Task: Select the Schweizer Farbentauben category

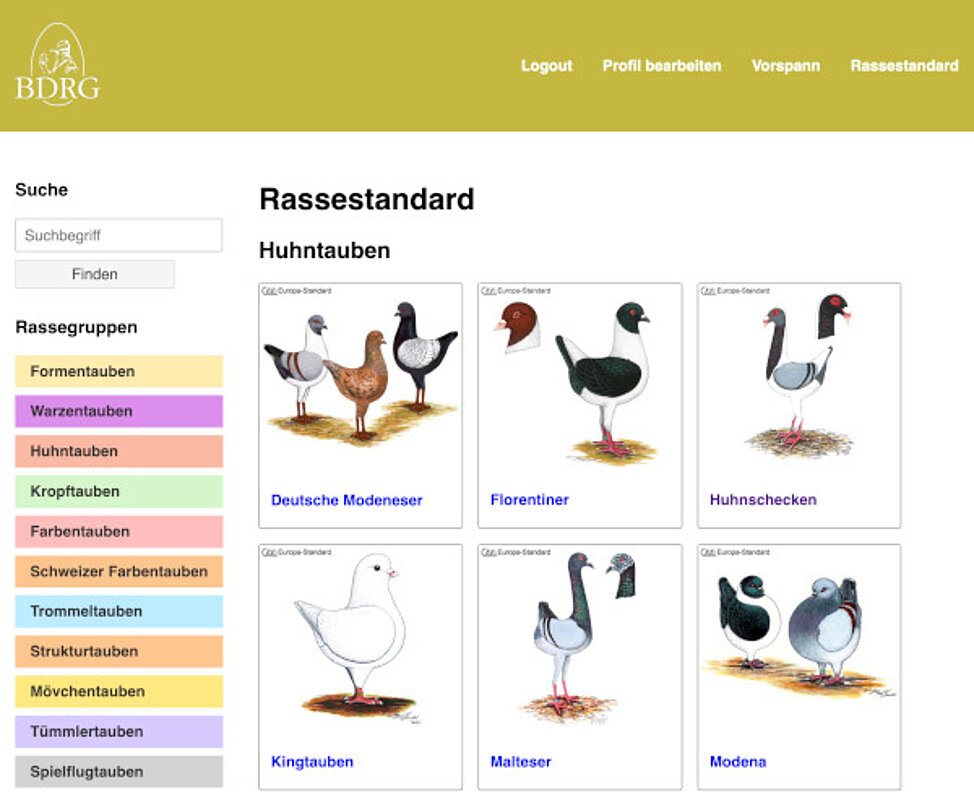Action: pyautogui.click(x=118, y=571)
